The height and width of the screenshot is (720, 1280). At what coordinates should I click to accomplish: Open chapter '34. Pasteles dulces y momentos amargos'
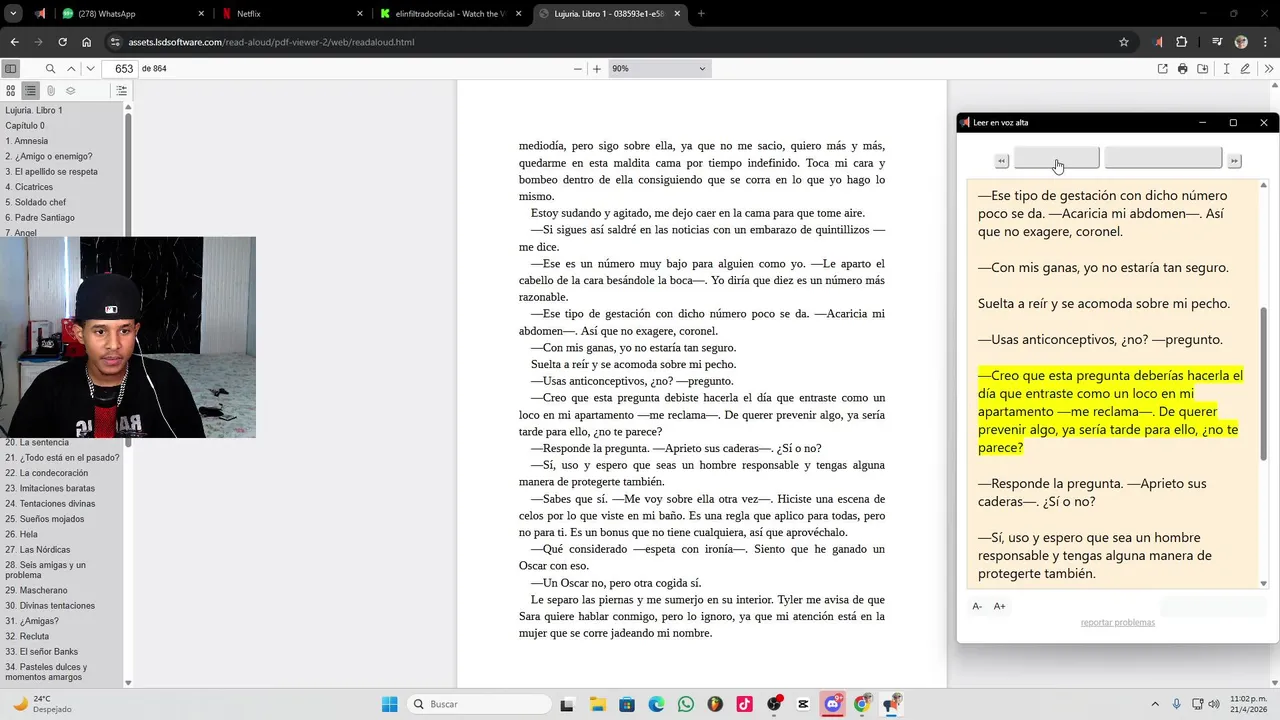[46, 672]
